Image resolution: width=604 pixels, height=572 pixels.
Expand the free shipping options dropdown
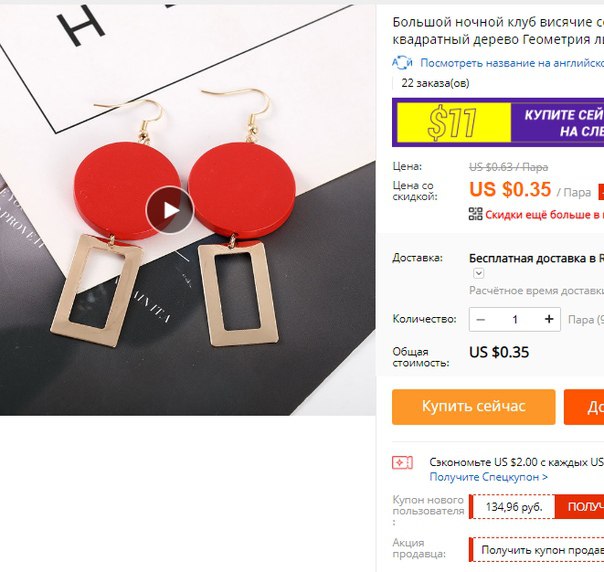click(478, 273)
